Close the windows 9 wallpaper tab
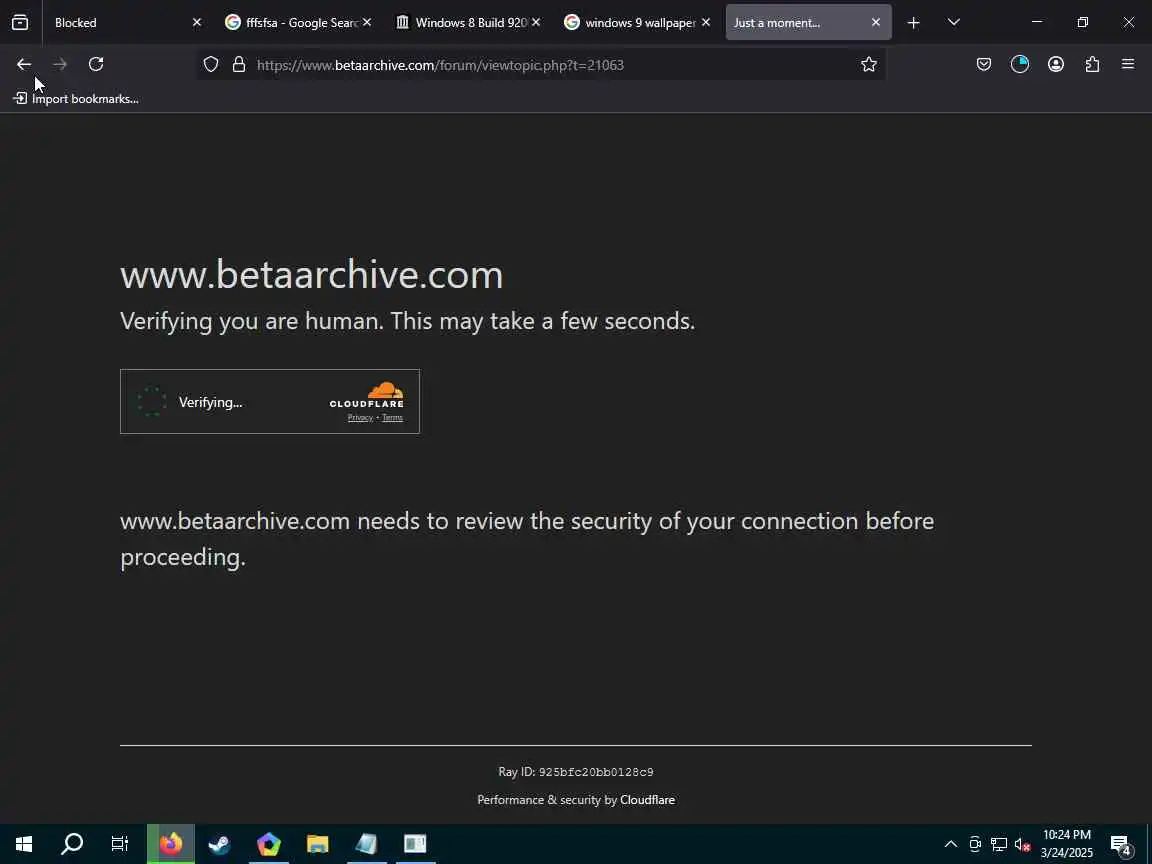The width and height of the screenshot is (1152, 864). pos(706,23)
